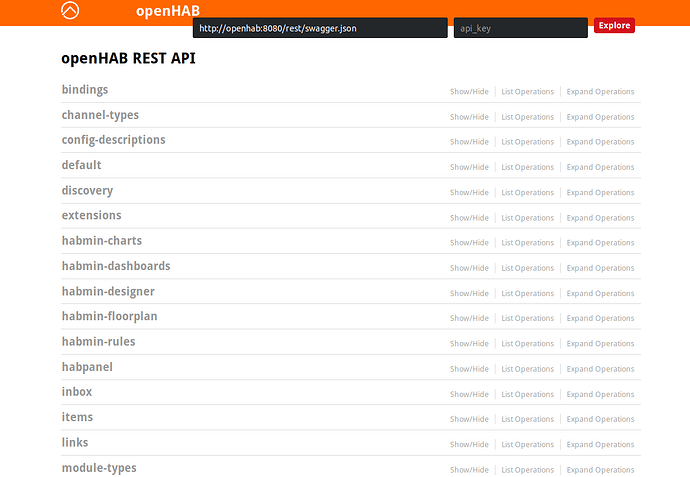Open the config-descriptions section heading

point(114,140)
